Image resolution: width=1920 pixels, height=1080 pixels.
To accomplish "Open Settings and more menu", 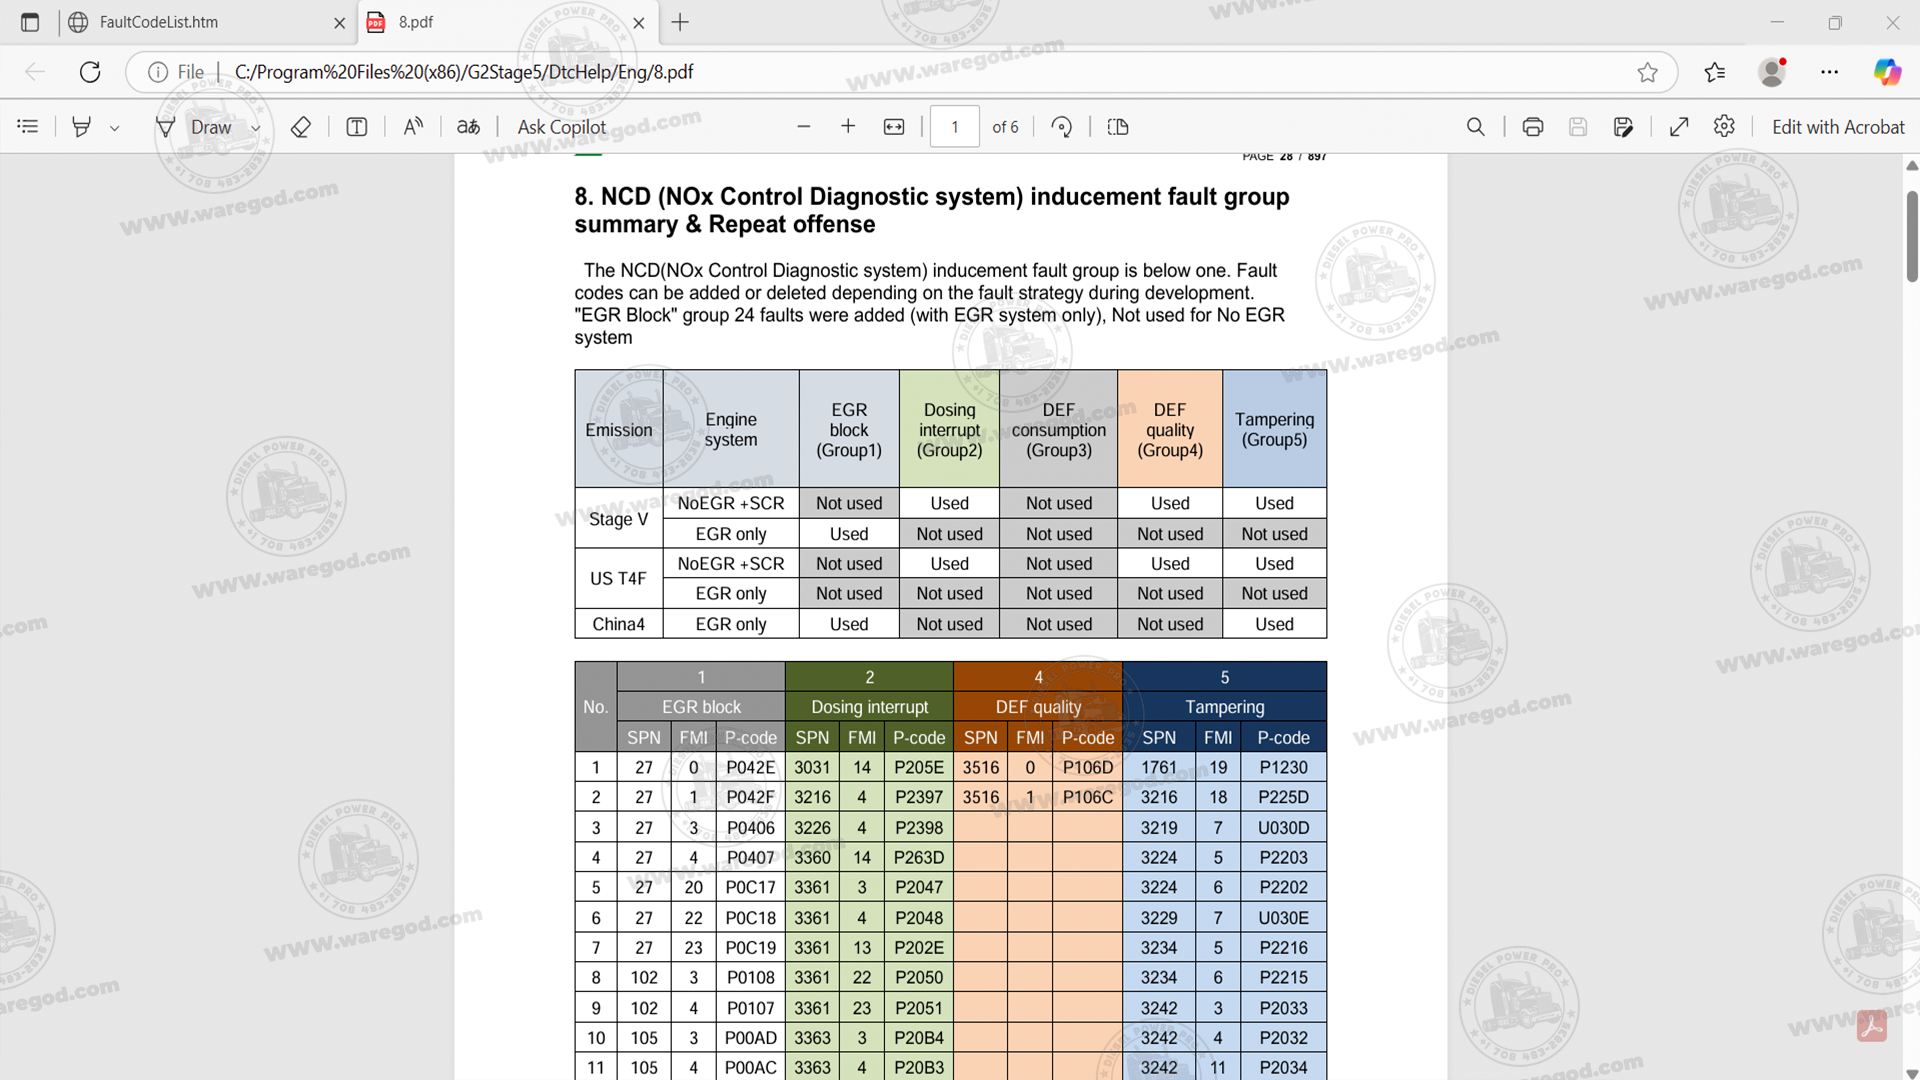I will tap(1829, 72).
